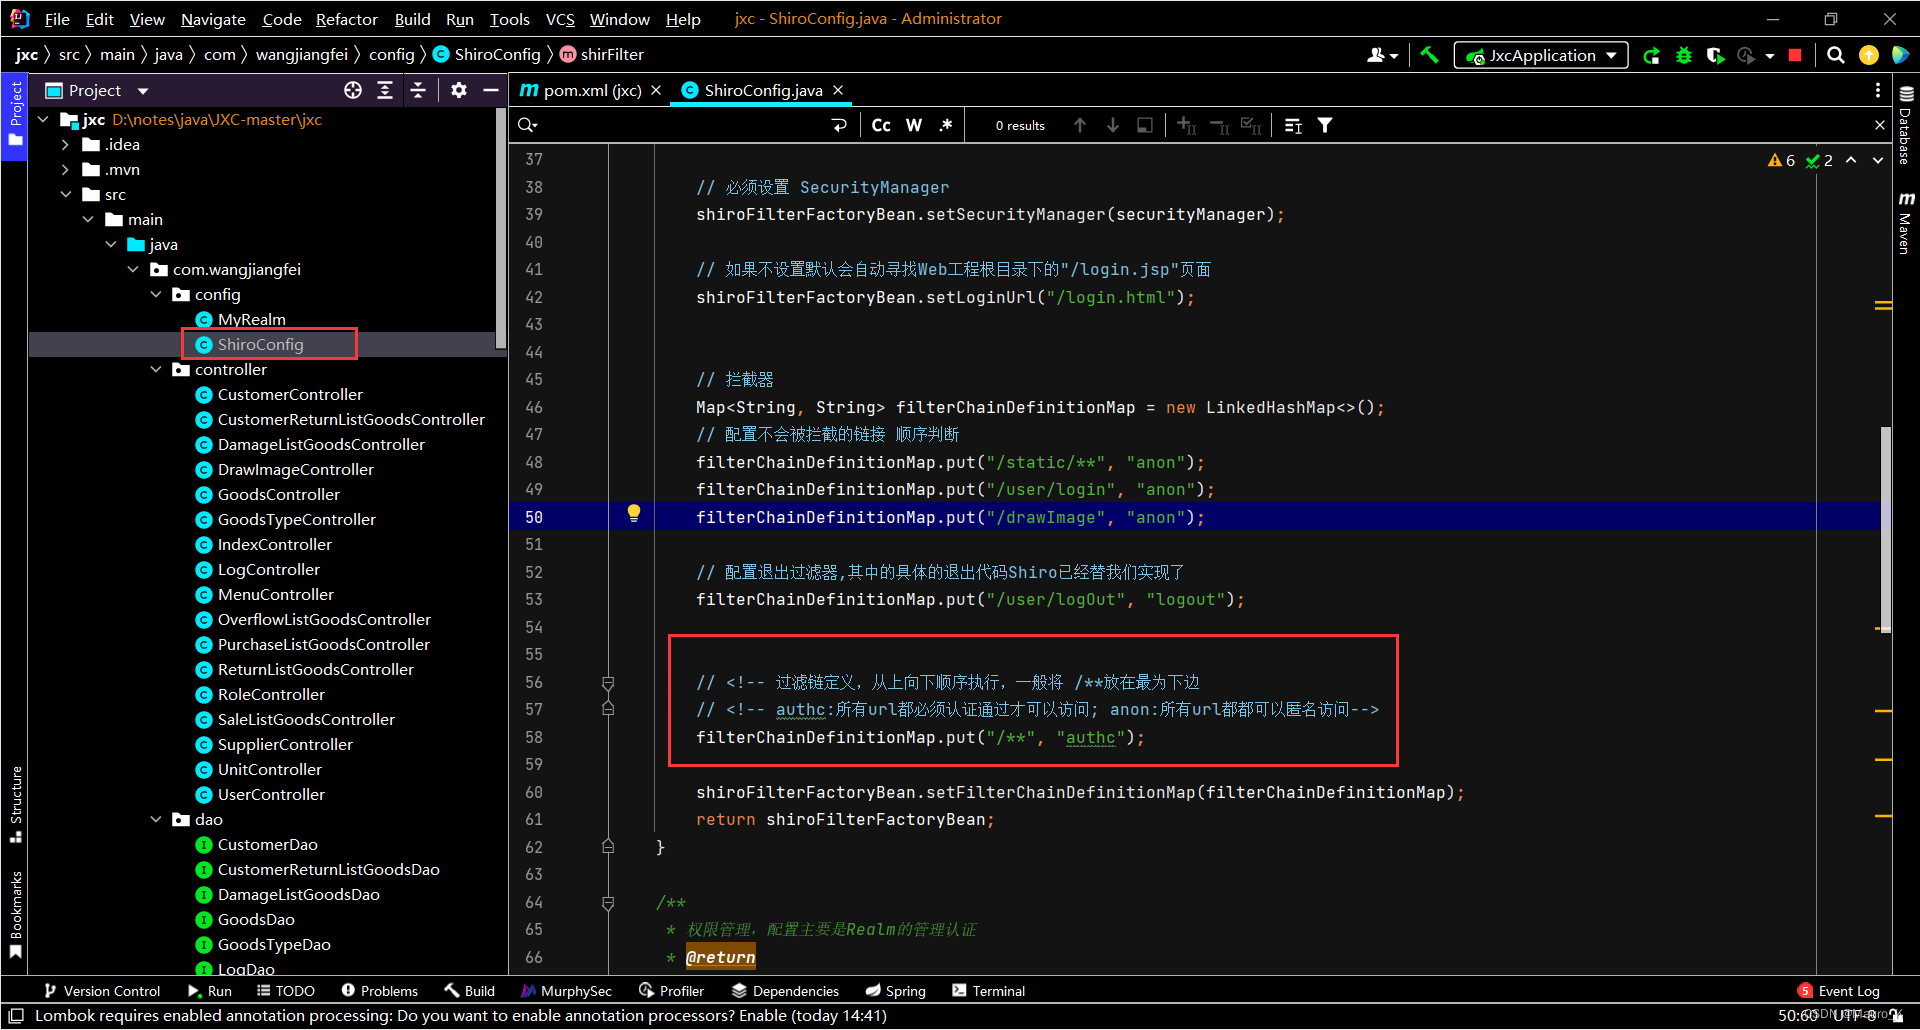Open the Structure tool window

(16, 804)
